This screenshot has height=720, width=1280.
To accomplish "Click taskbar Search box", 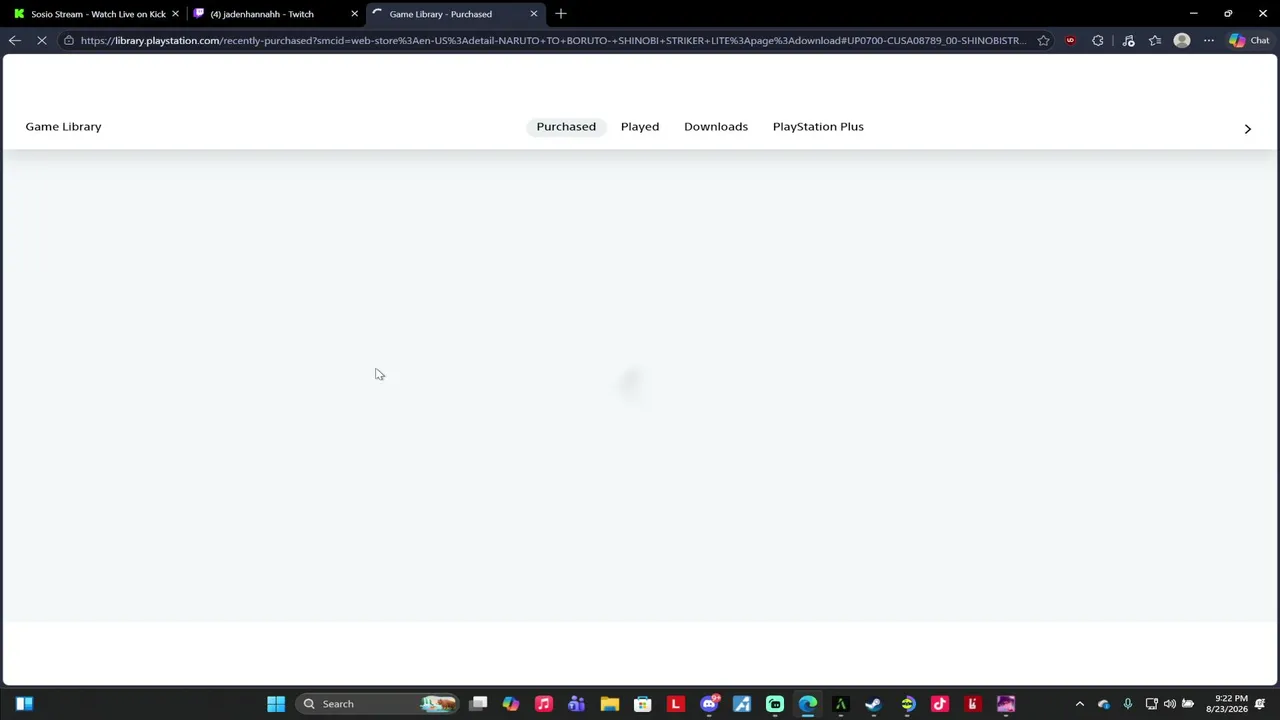I will point(377,704).
